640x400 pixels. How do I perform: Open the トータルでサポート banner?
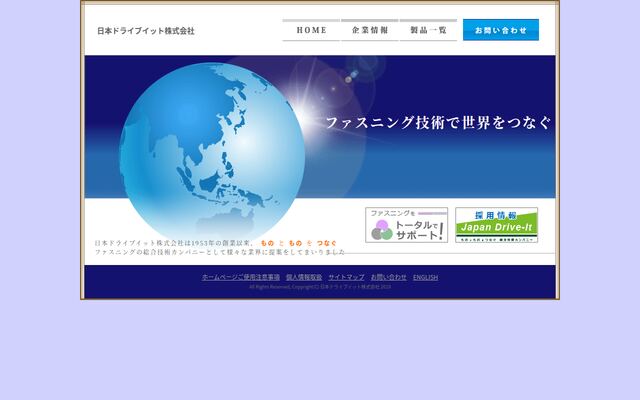click(407, 225)
